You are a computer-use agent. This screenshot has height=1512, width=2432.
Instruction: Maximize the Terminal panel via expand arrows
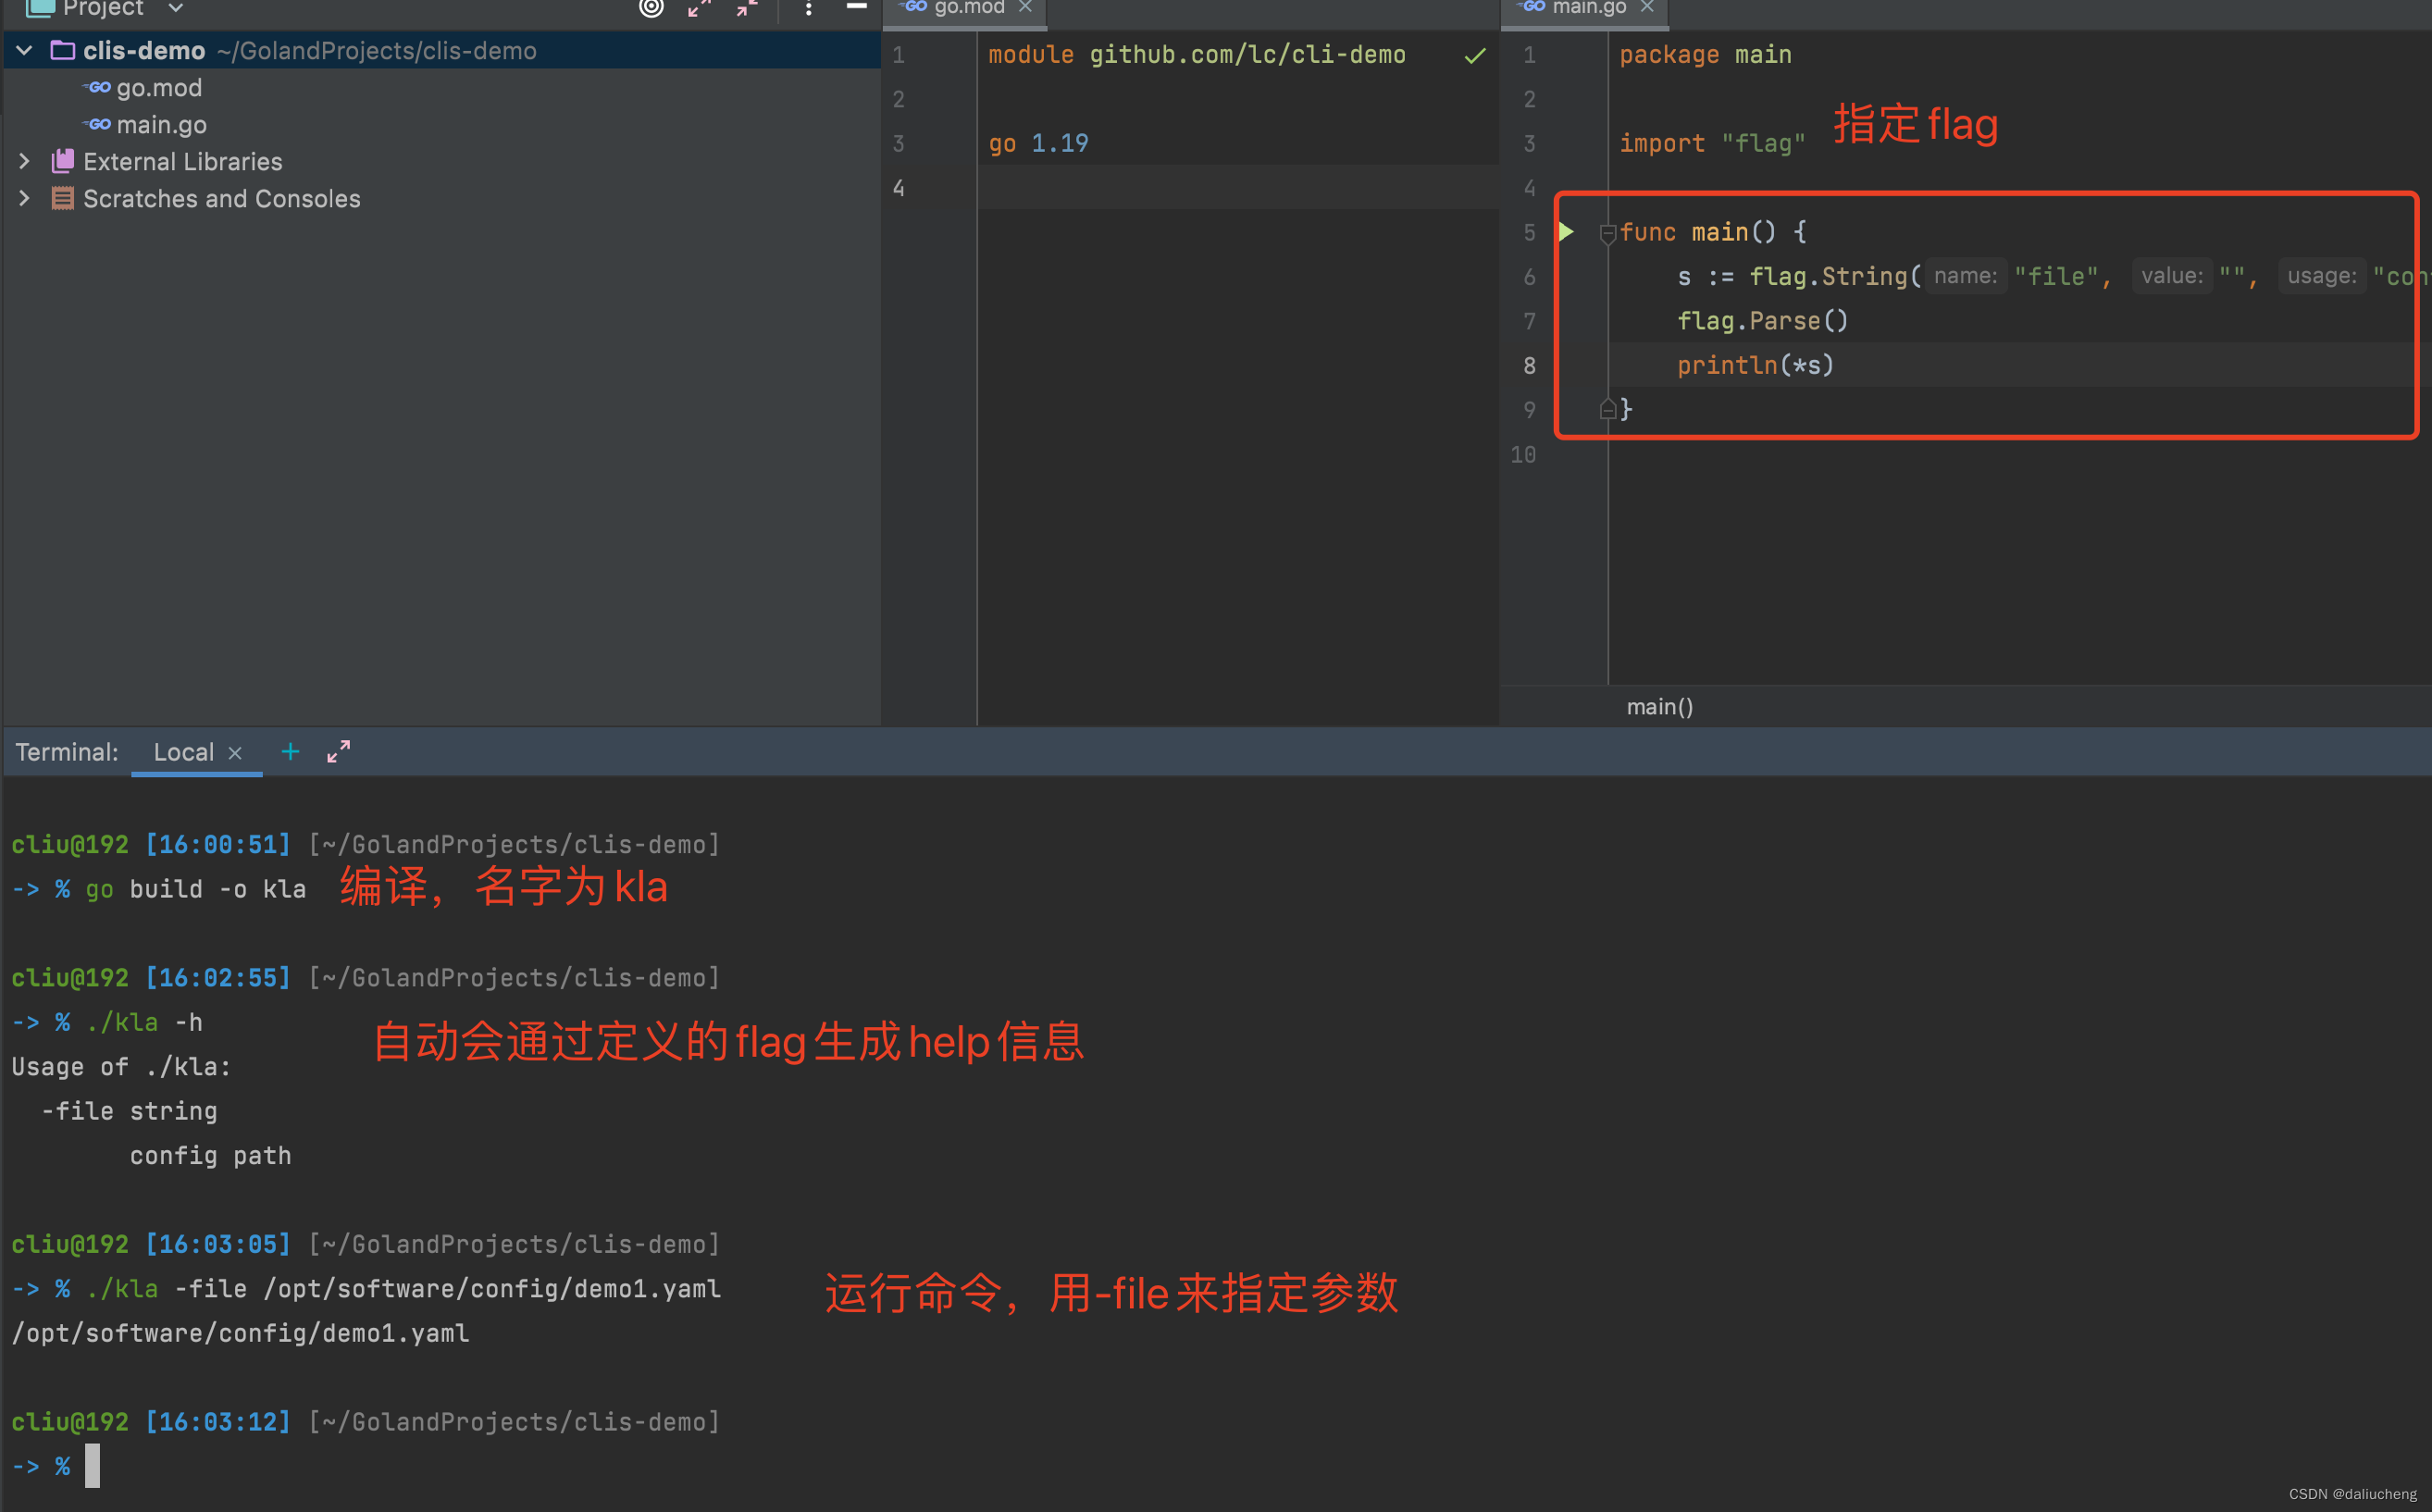[337, 750]
